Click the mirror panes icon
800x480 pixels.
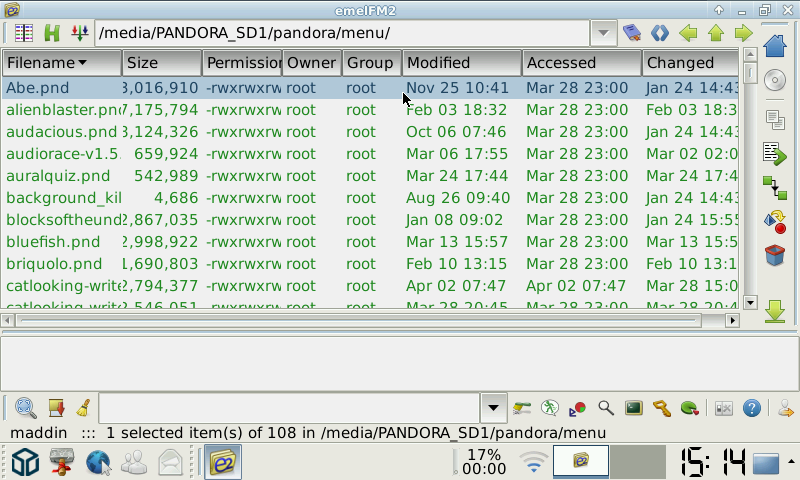(x=660, y=33)
